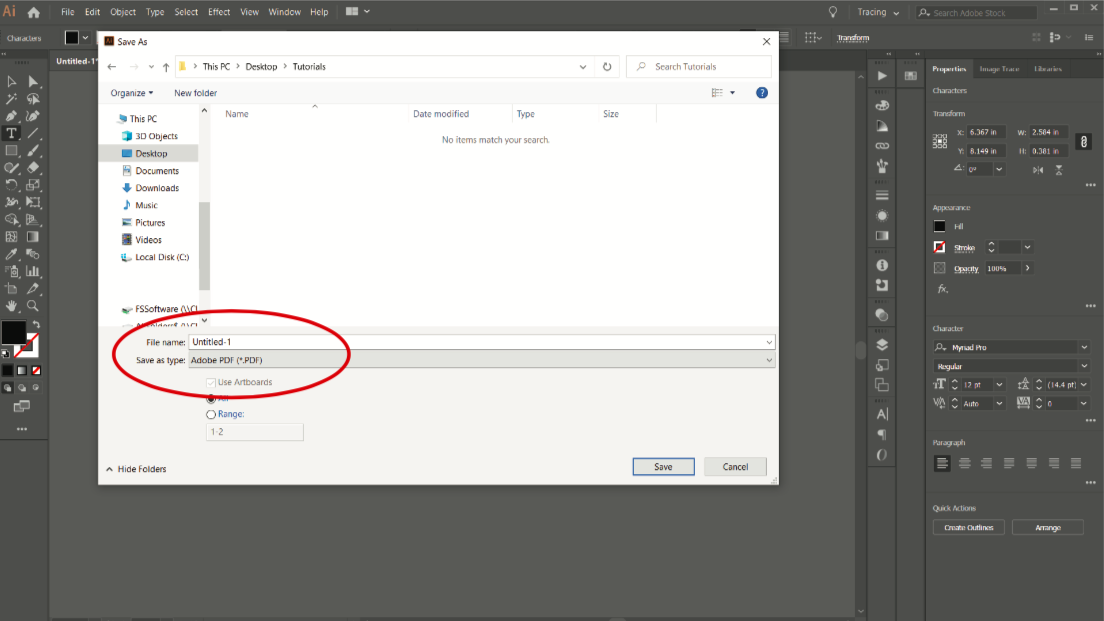Toggle the Use Artboards checkbox
This screenshot has height=621, width=1104.
211,383
